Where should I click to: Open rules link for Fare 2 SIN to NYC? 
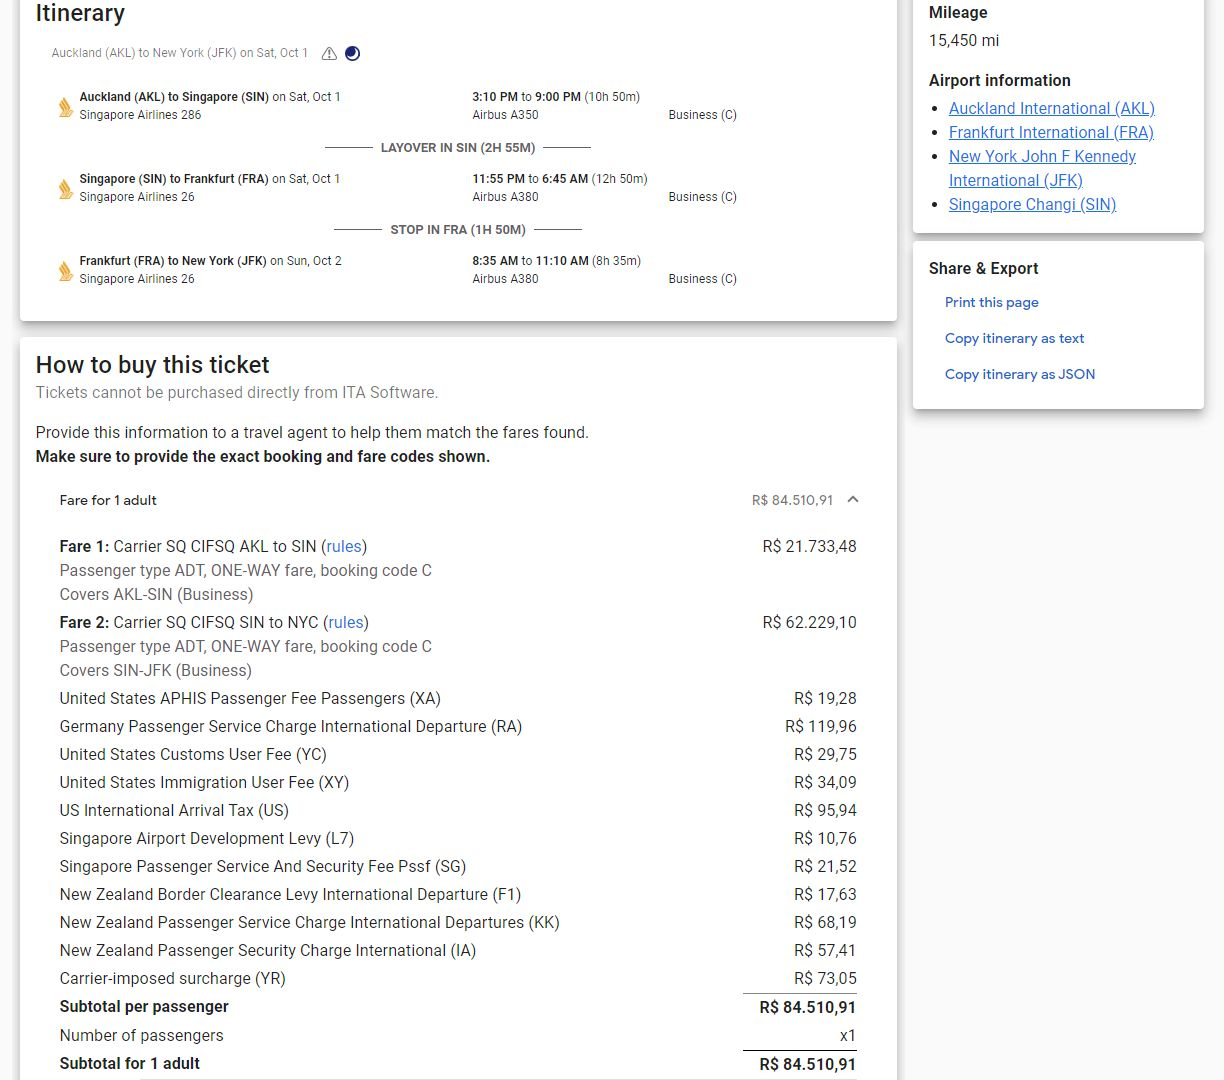[346, 622]
